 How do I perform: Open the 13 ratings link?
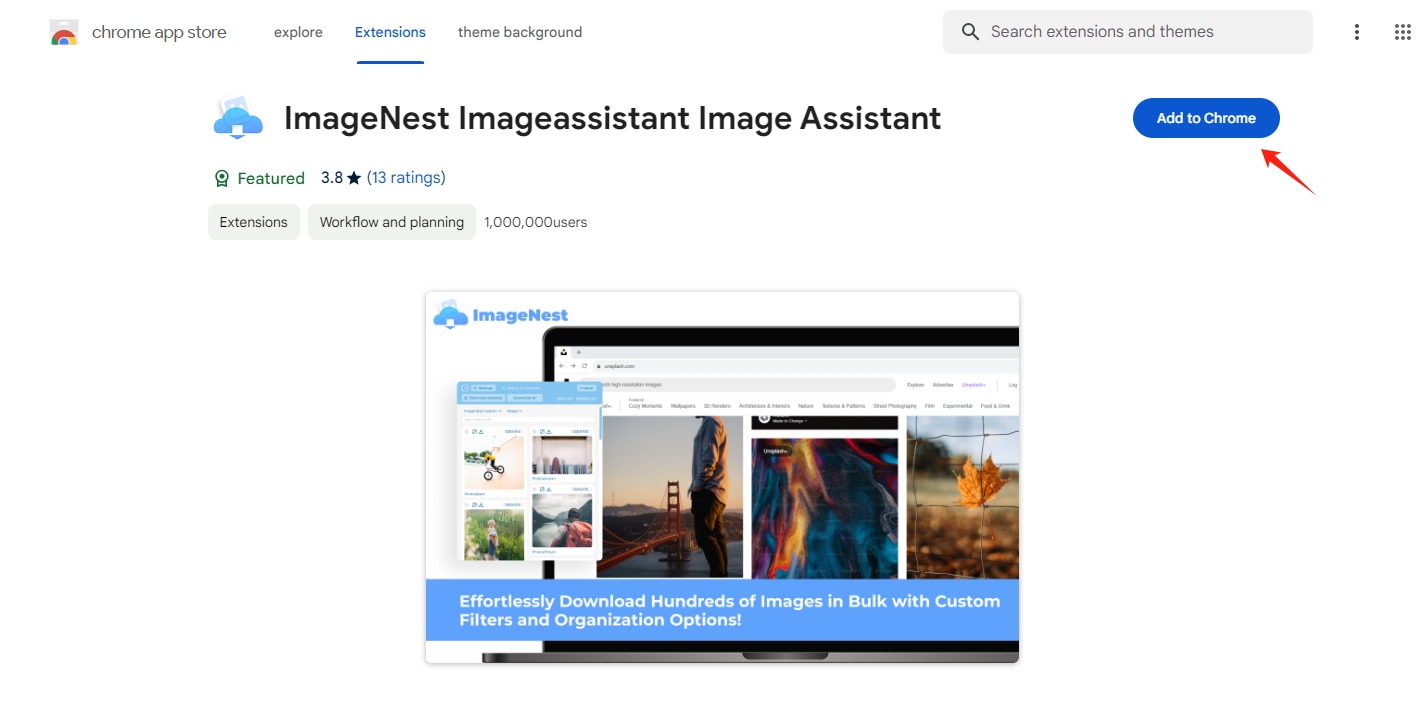point(406,178)
